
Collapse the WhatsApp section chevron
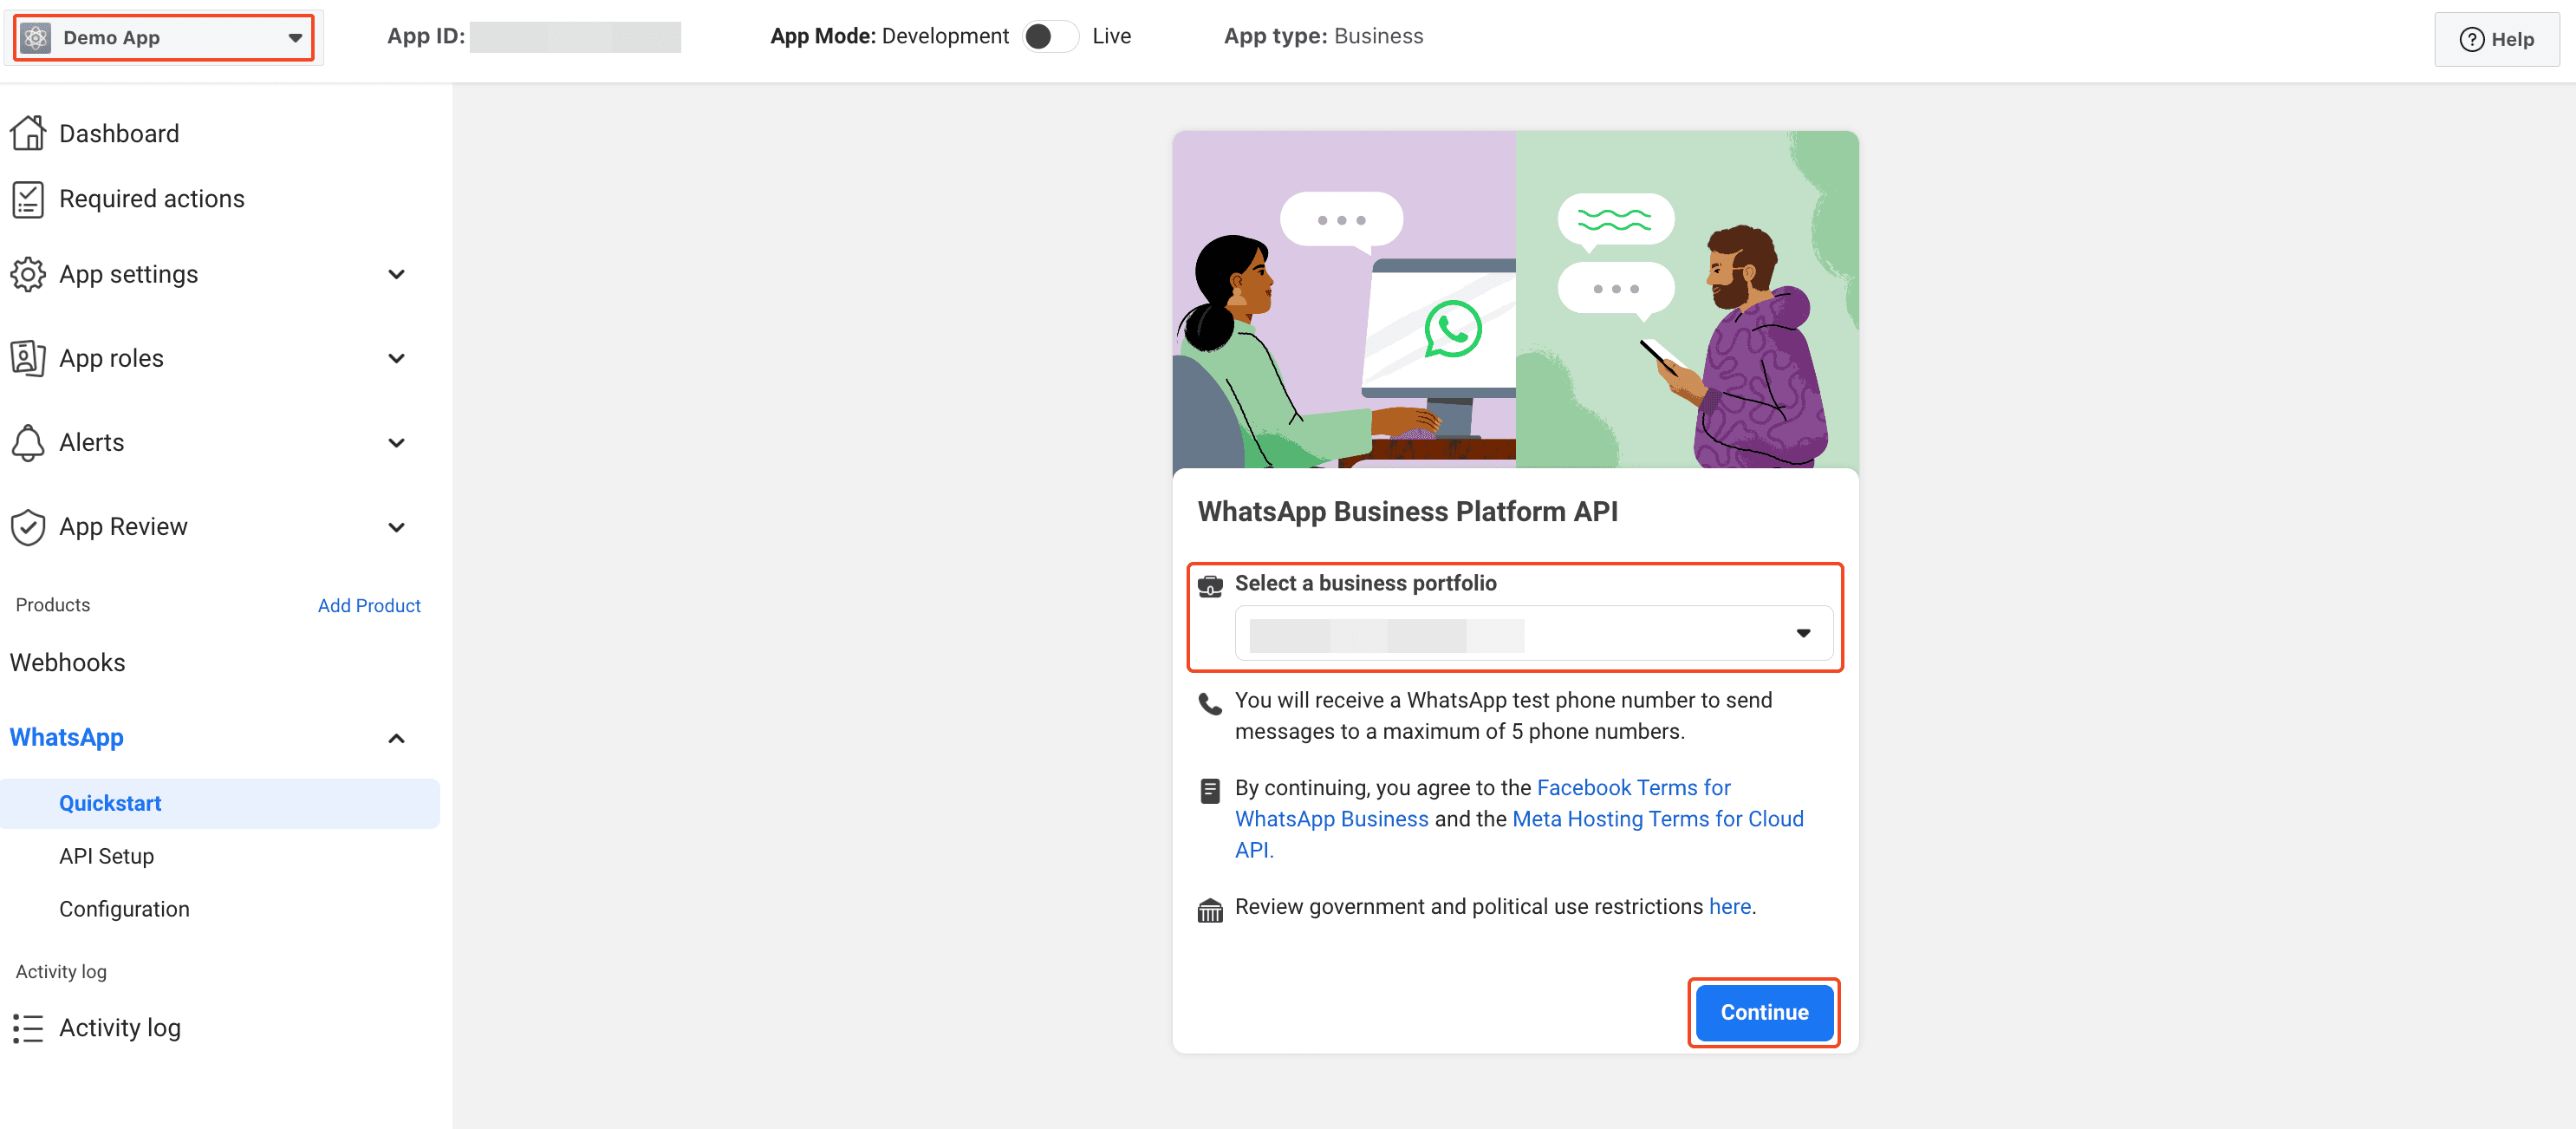(x=397, y=738)
